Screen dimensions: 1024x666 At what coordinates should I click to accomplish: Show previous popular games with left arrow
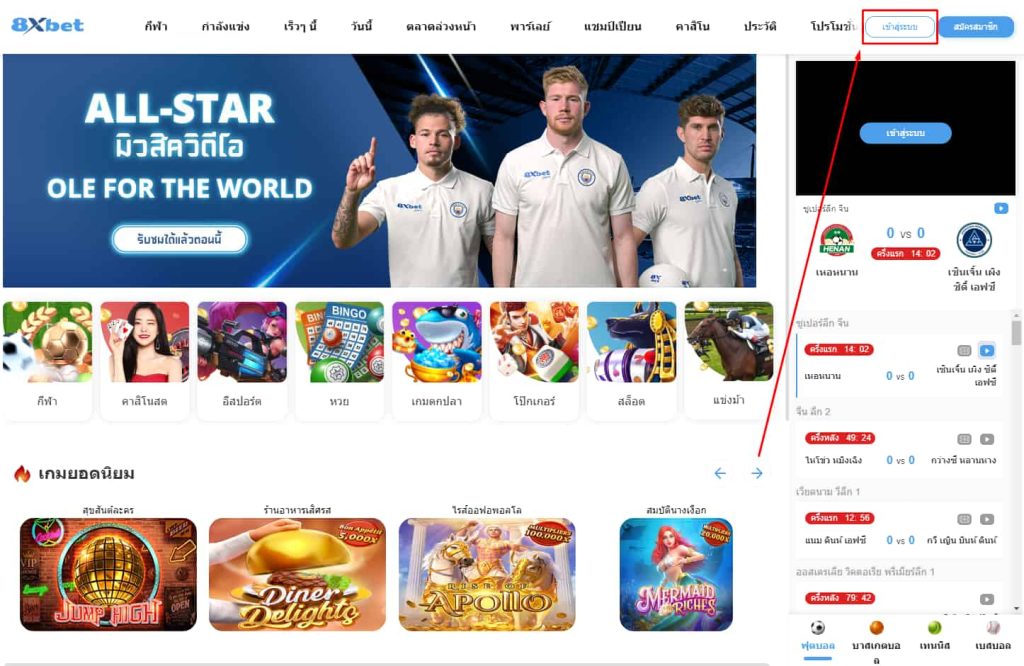720,473
